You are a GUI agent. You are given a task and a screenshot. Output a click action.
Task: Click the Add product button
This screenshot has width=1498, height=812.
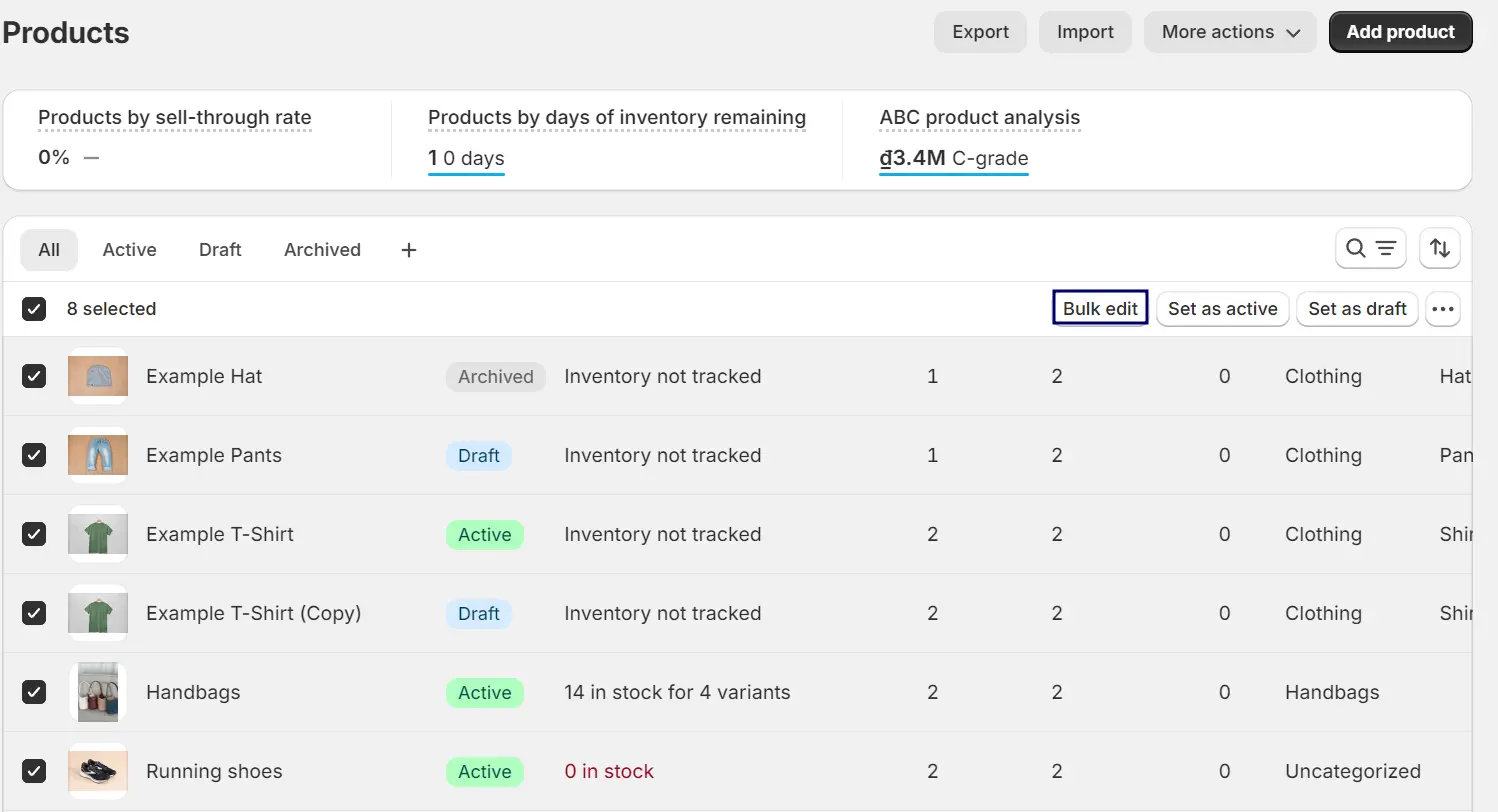click(x=1400, y=32)
